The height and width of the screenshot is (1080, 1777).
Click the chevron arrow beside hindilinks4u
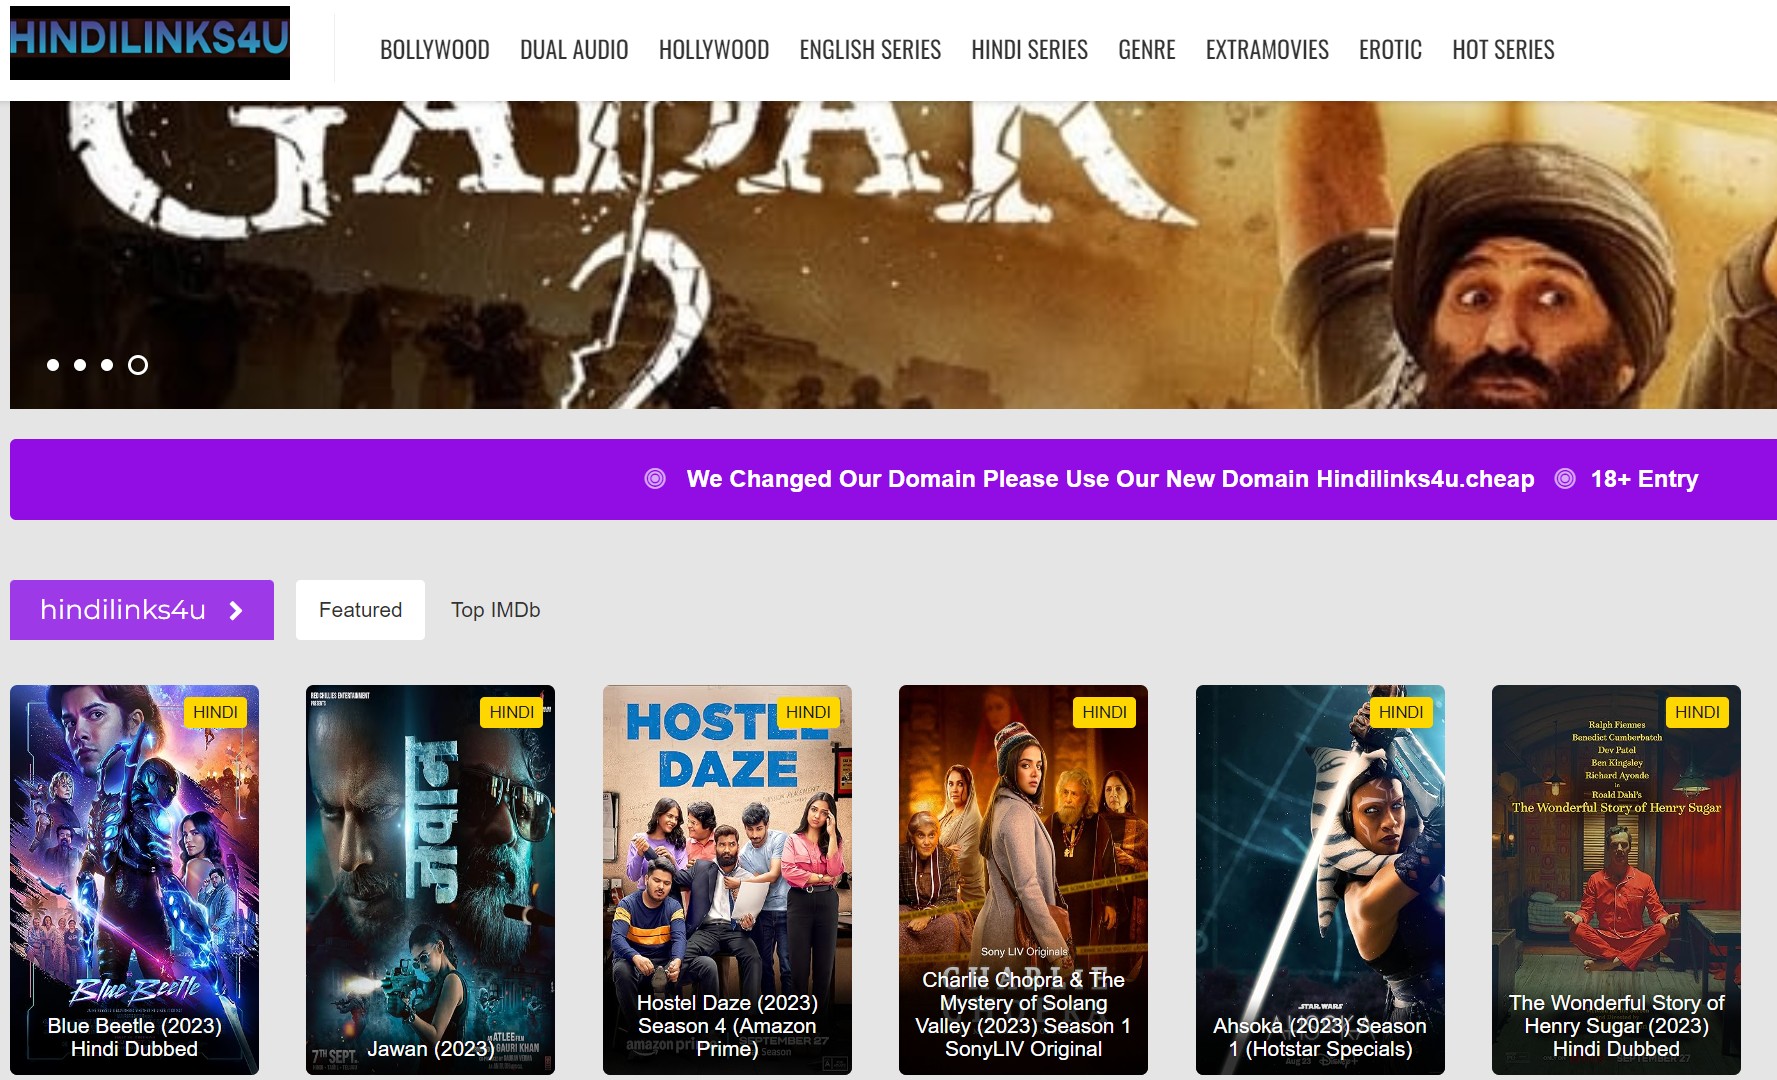(236, 610)
